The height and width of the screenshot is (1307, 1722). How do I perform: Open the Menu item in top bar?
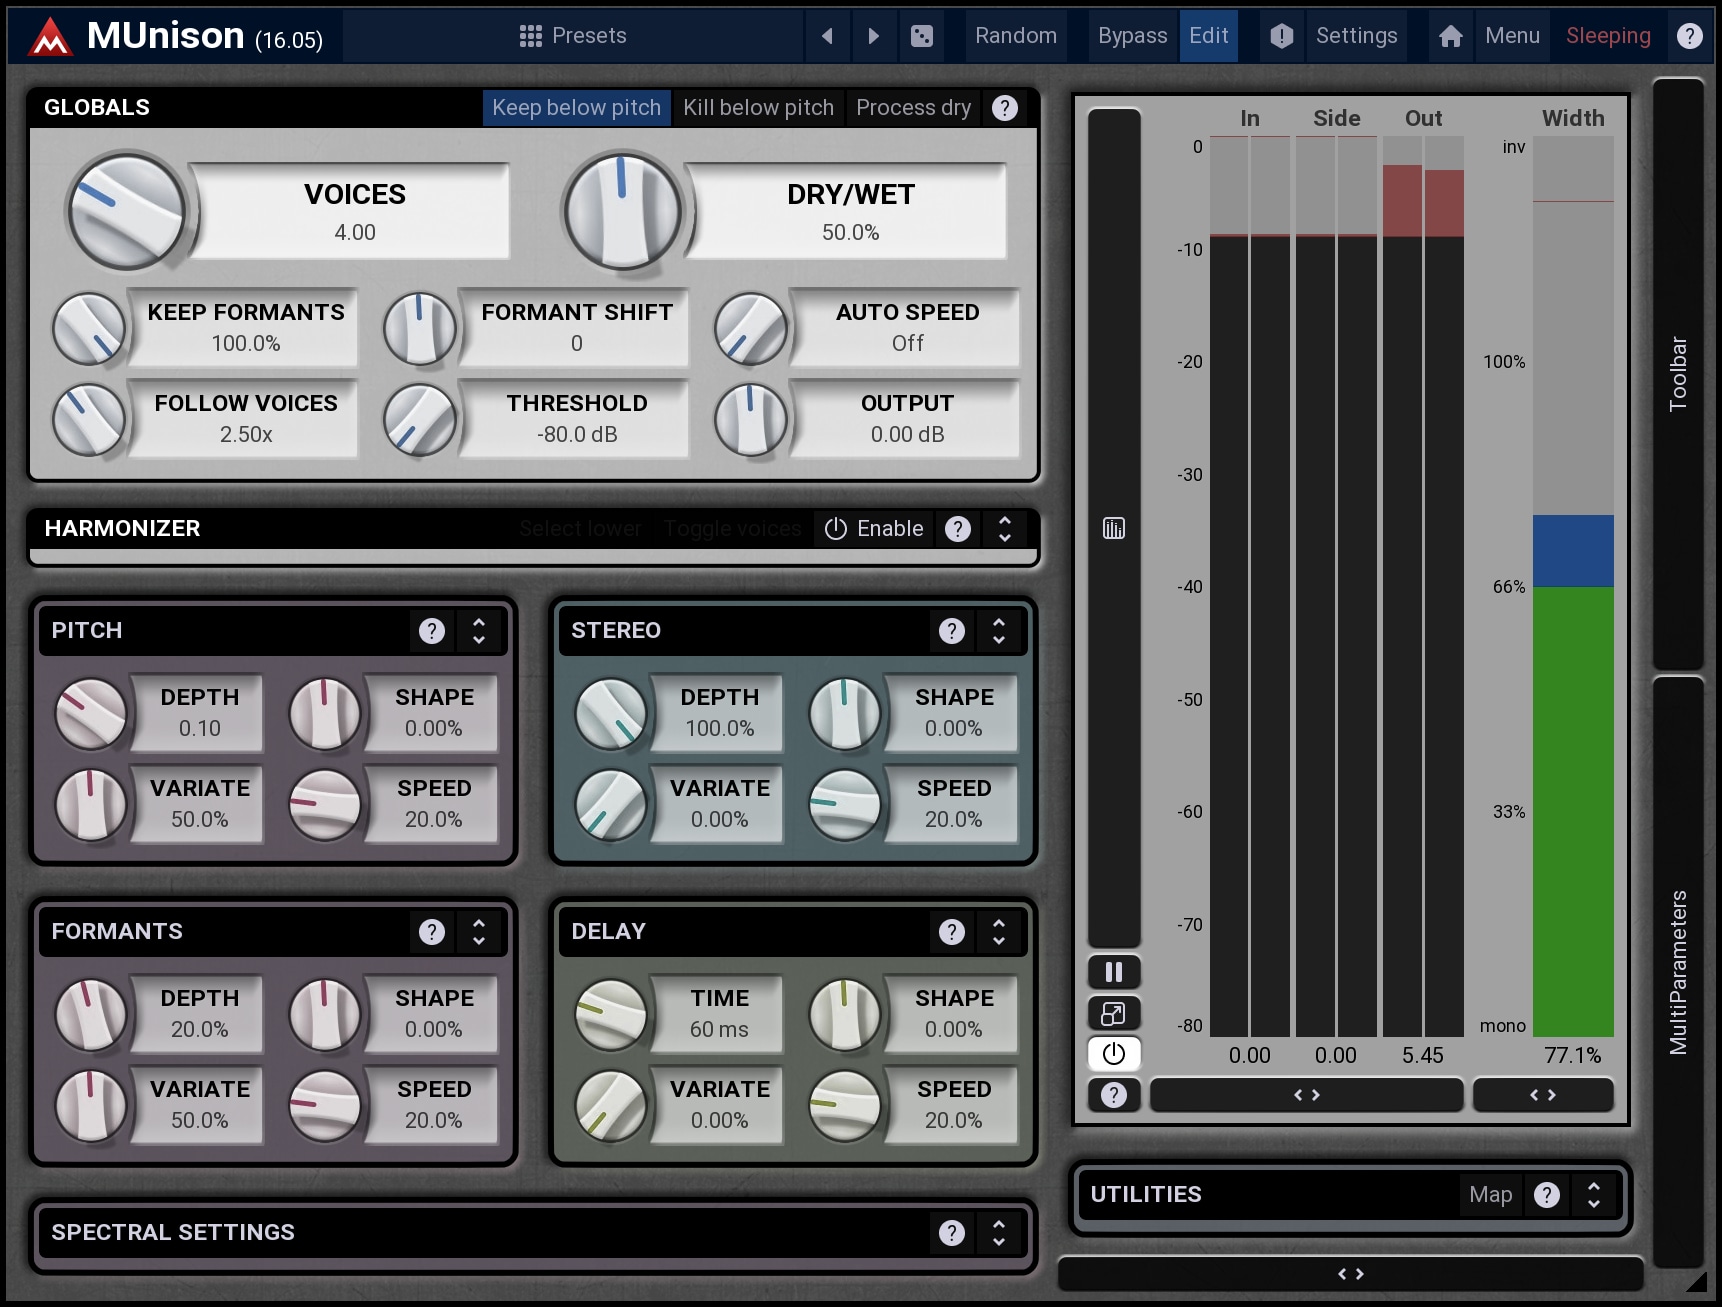coord(1511,36)
